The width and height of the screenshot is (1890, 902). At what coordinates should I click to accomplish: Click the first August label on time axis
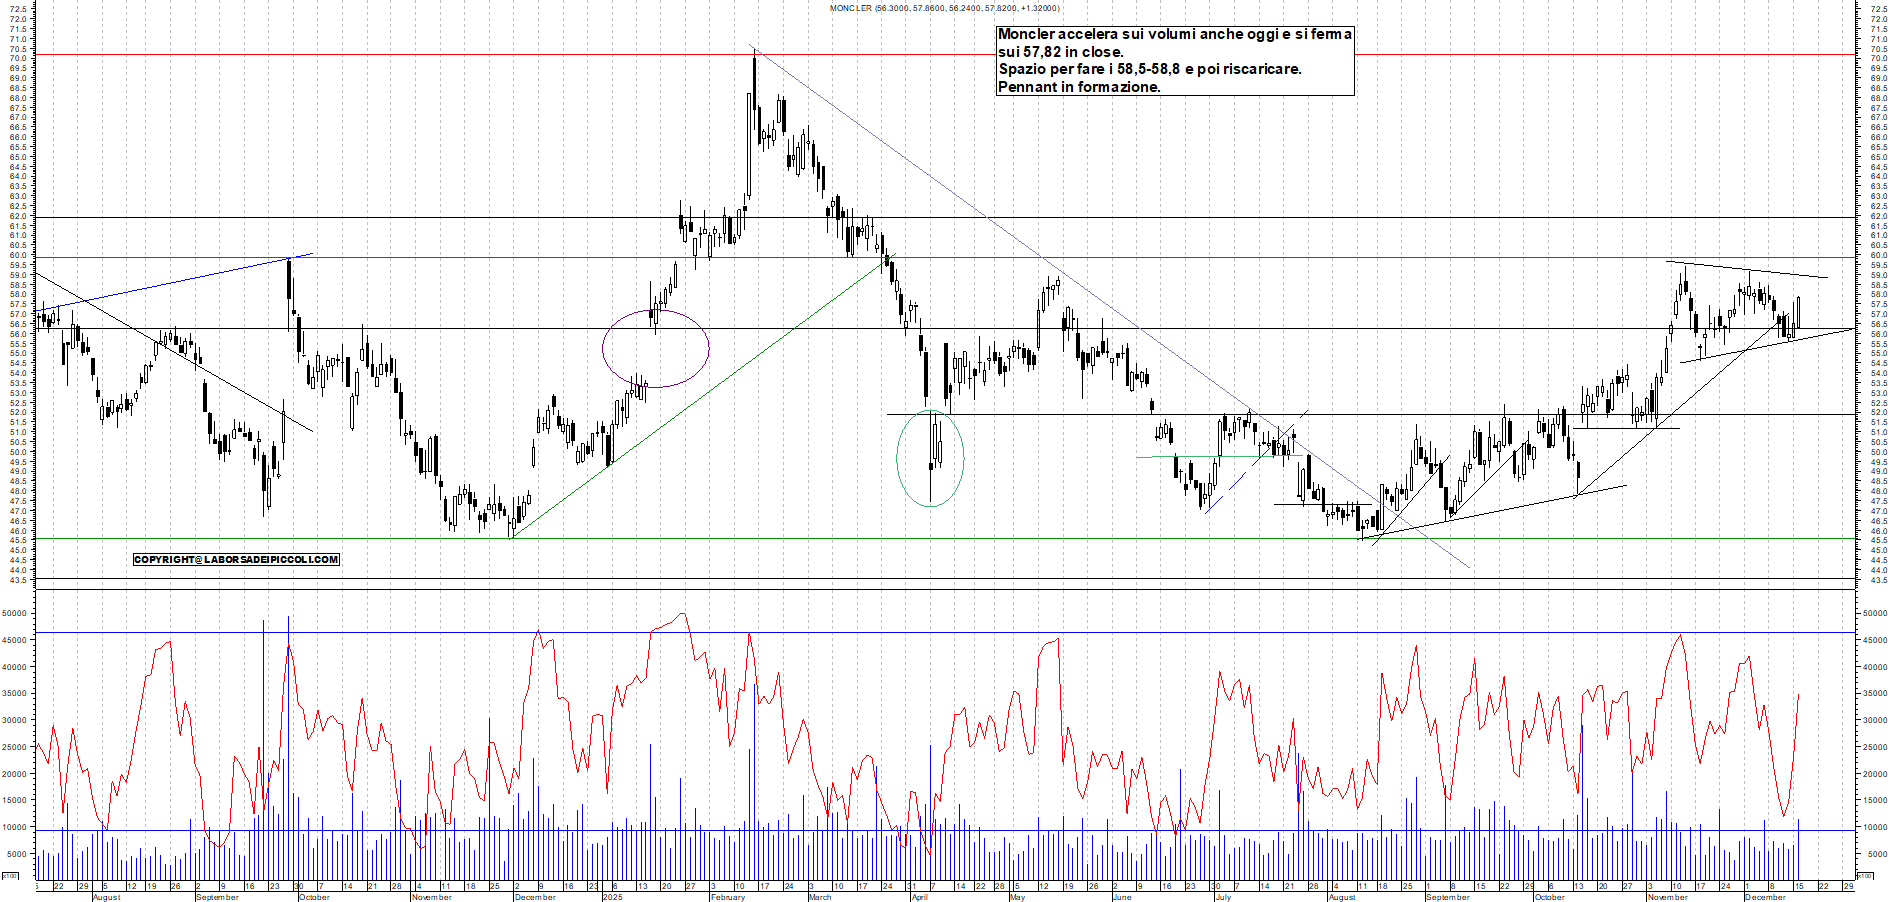(106, 897)
